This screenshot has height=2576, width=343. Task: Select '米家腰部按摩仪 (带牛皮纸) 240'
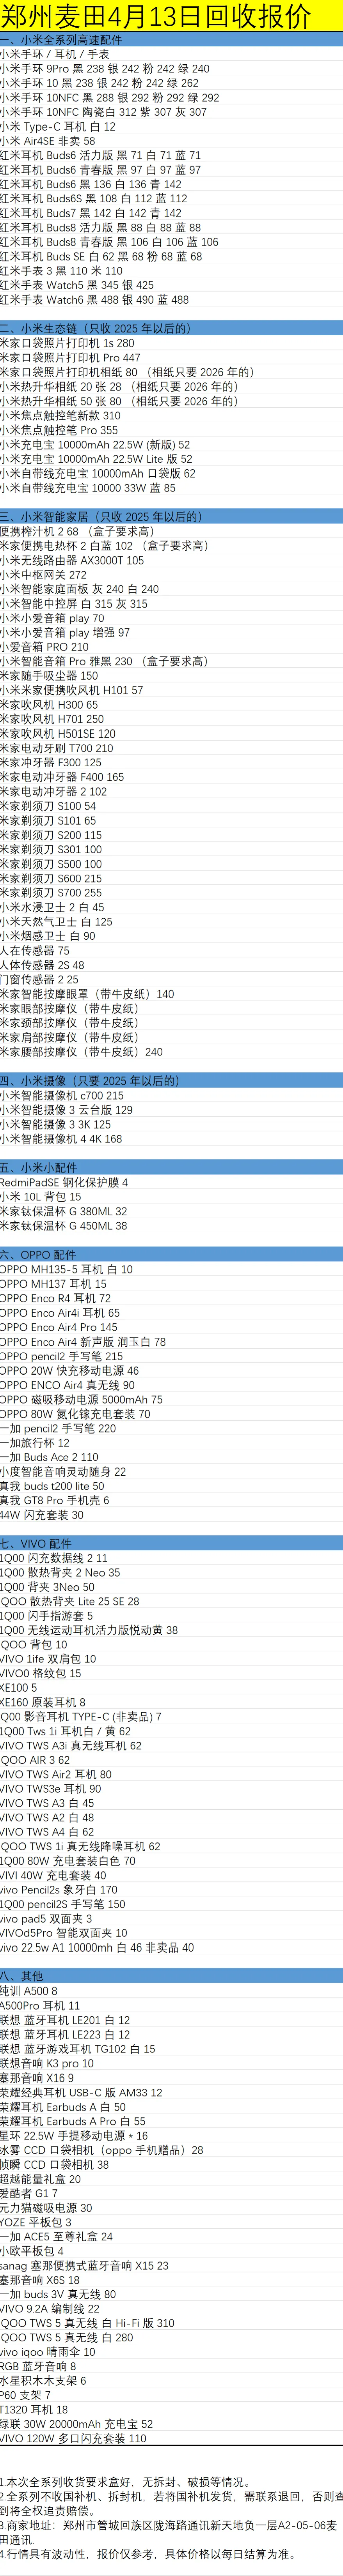[81, 1052]
